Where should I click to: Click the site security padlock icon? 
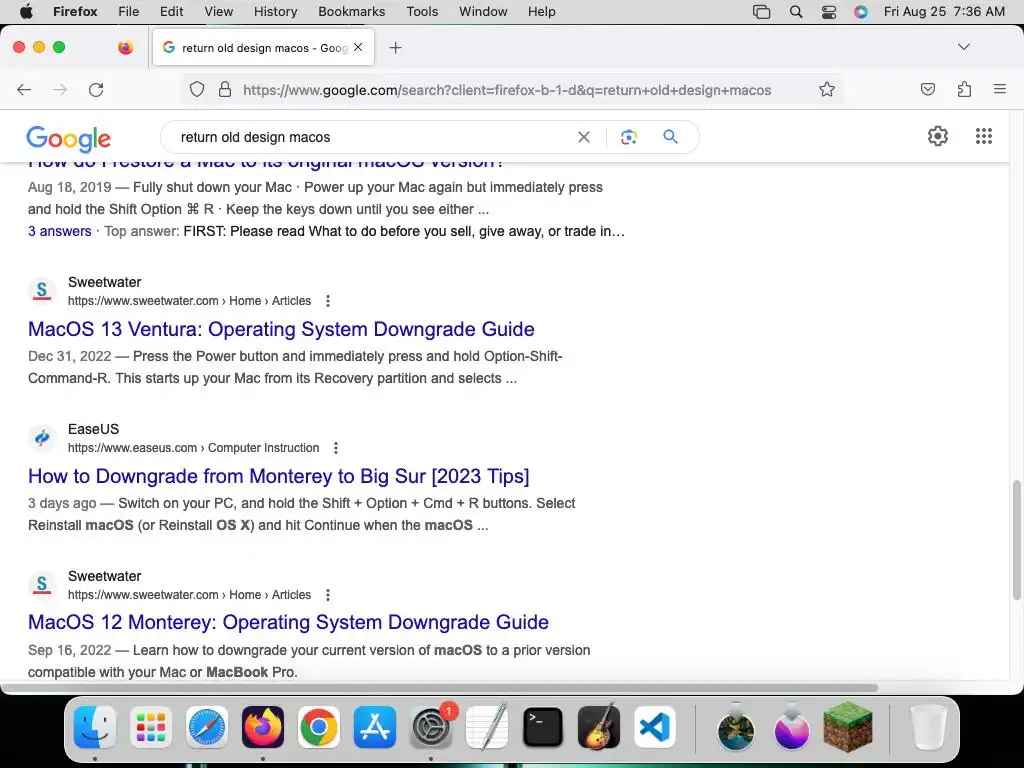pyautogui.click(x=225, y=89)
